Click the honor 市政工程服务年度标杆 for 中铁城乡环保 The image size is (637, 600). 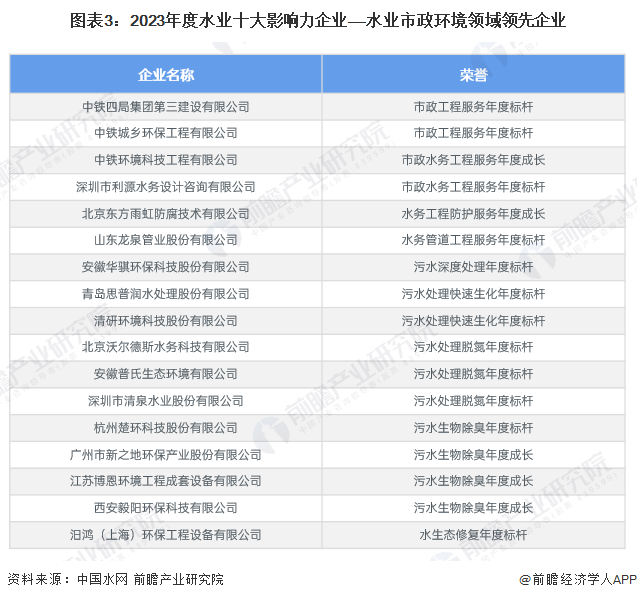[473, 133]
